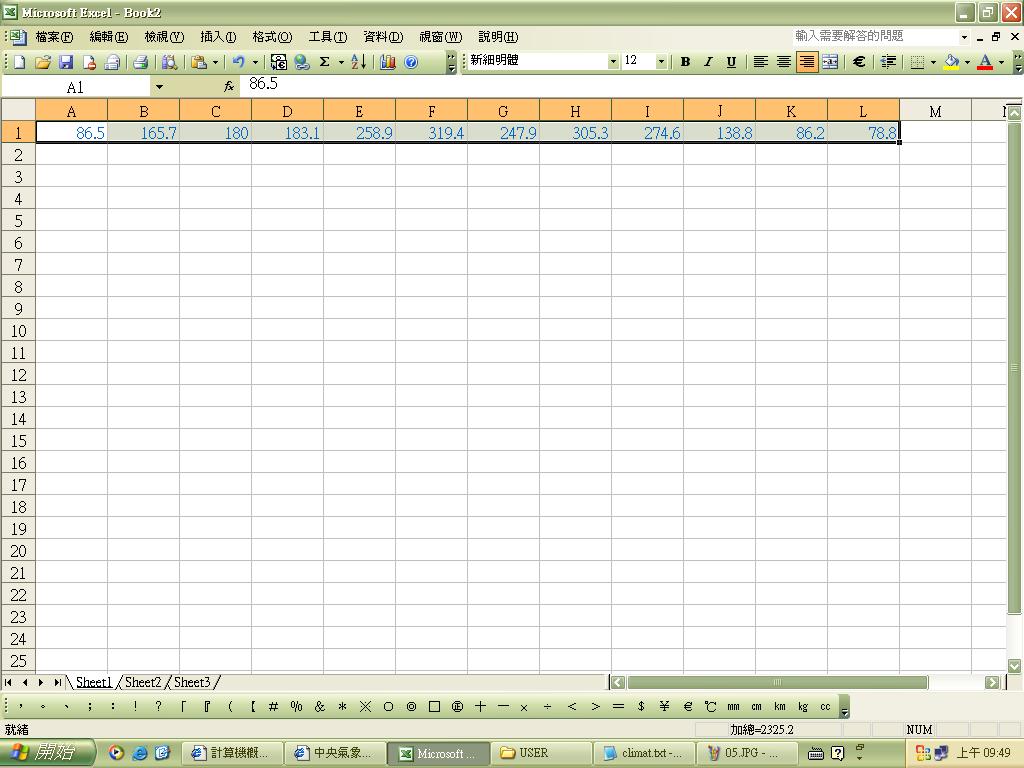This screenshot has width=1024, height=768.
Task: Open the 格式(O) menu
Action: click(272, 37)
